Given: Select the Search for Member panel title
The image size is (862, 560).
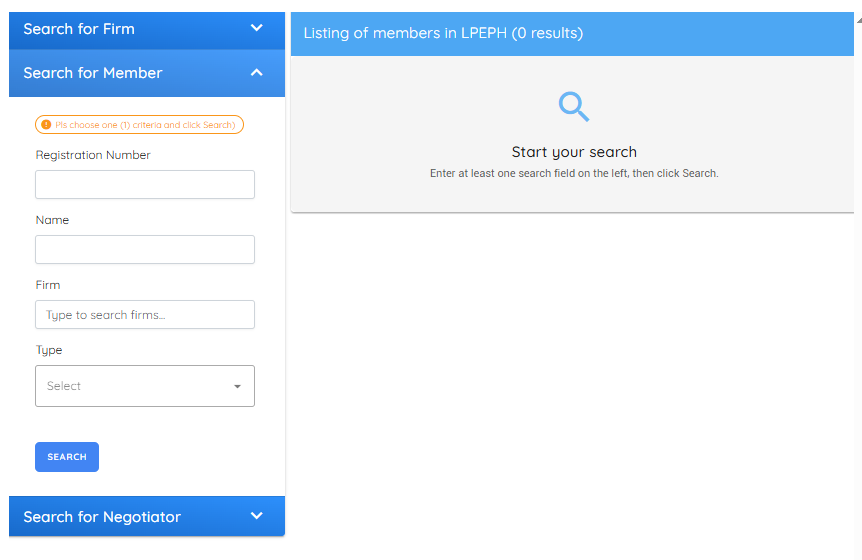Looking at the screenshot, I should coord(93,73).
